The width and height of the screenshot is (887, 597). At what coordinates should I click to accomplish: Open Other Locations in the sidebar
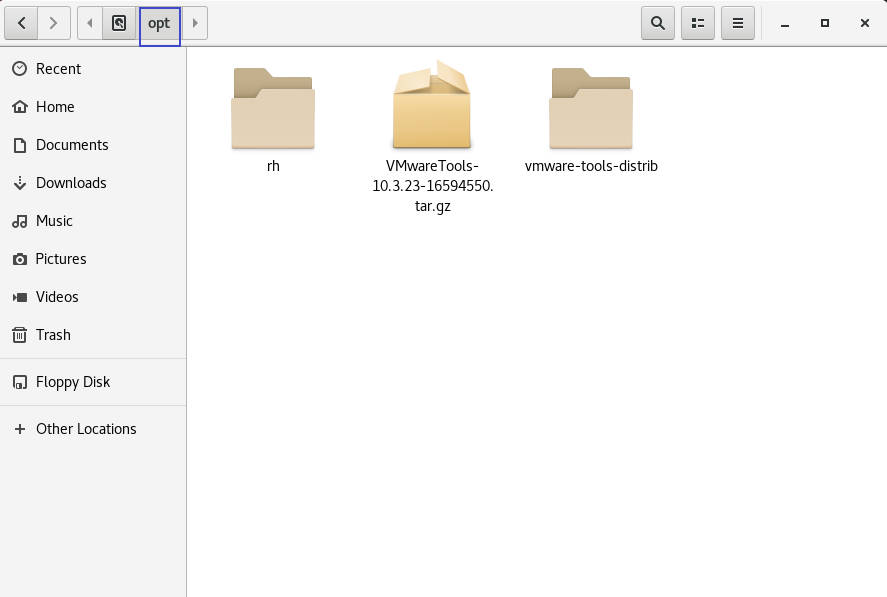coord(93,429)
